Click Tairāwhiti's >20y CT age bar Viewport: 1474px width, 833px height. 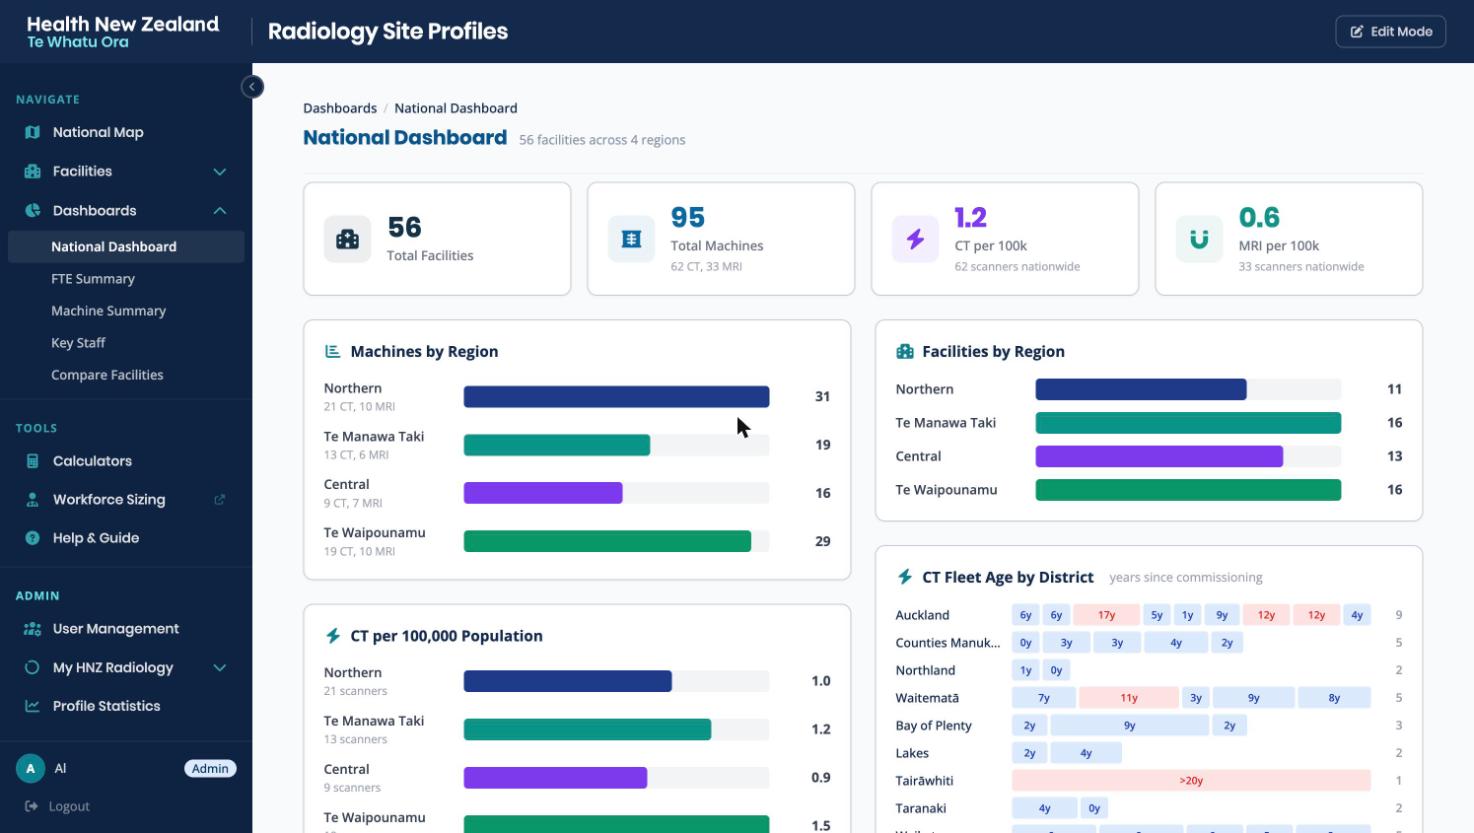[1191, 781]
